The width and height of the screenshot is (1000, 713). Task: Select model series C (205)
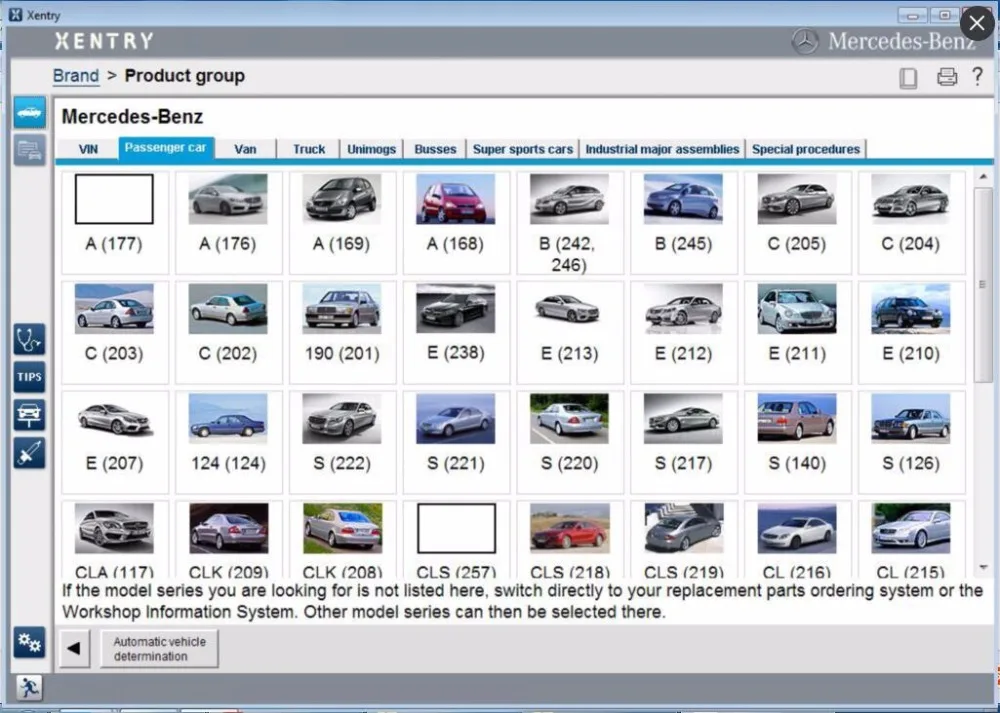797,223
